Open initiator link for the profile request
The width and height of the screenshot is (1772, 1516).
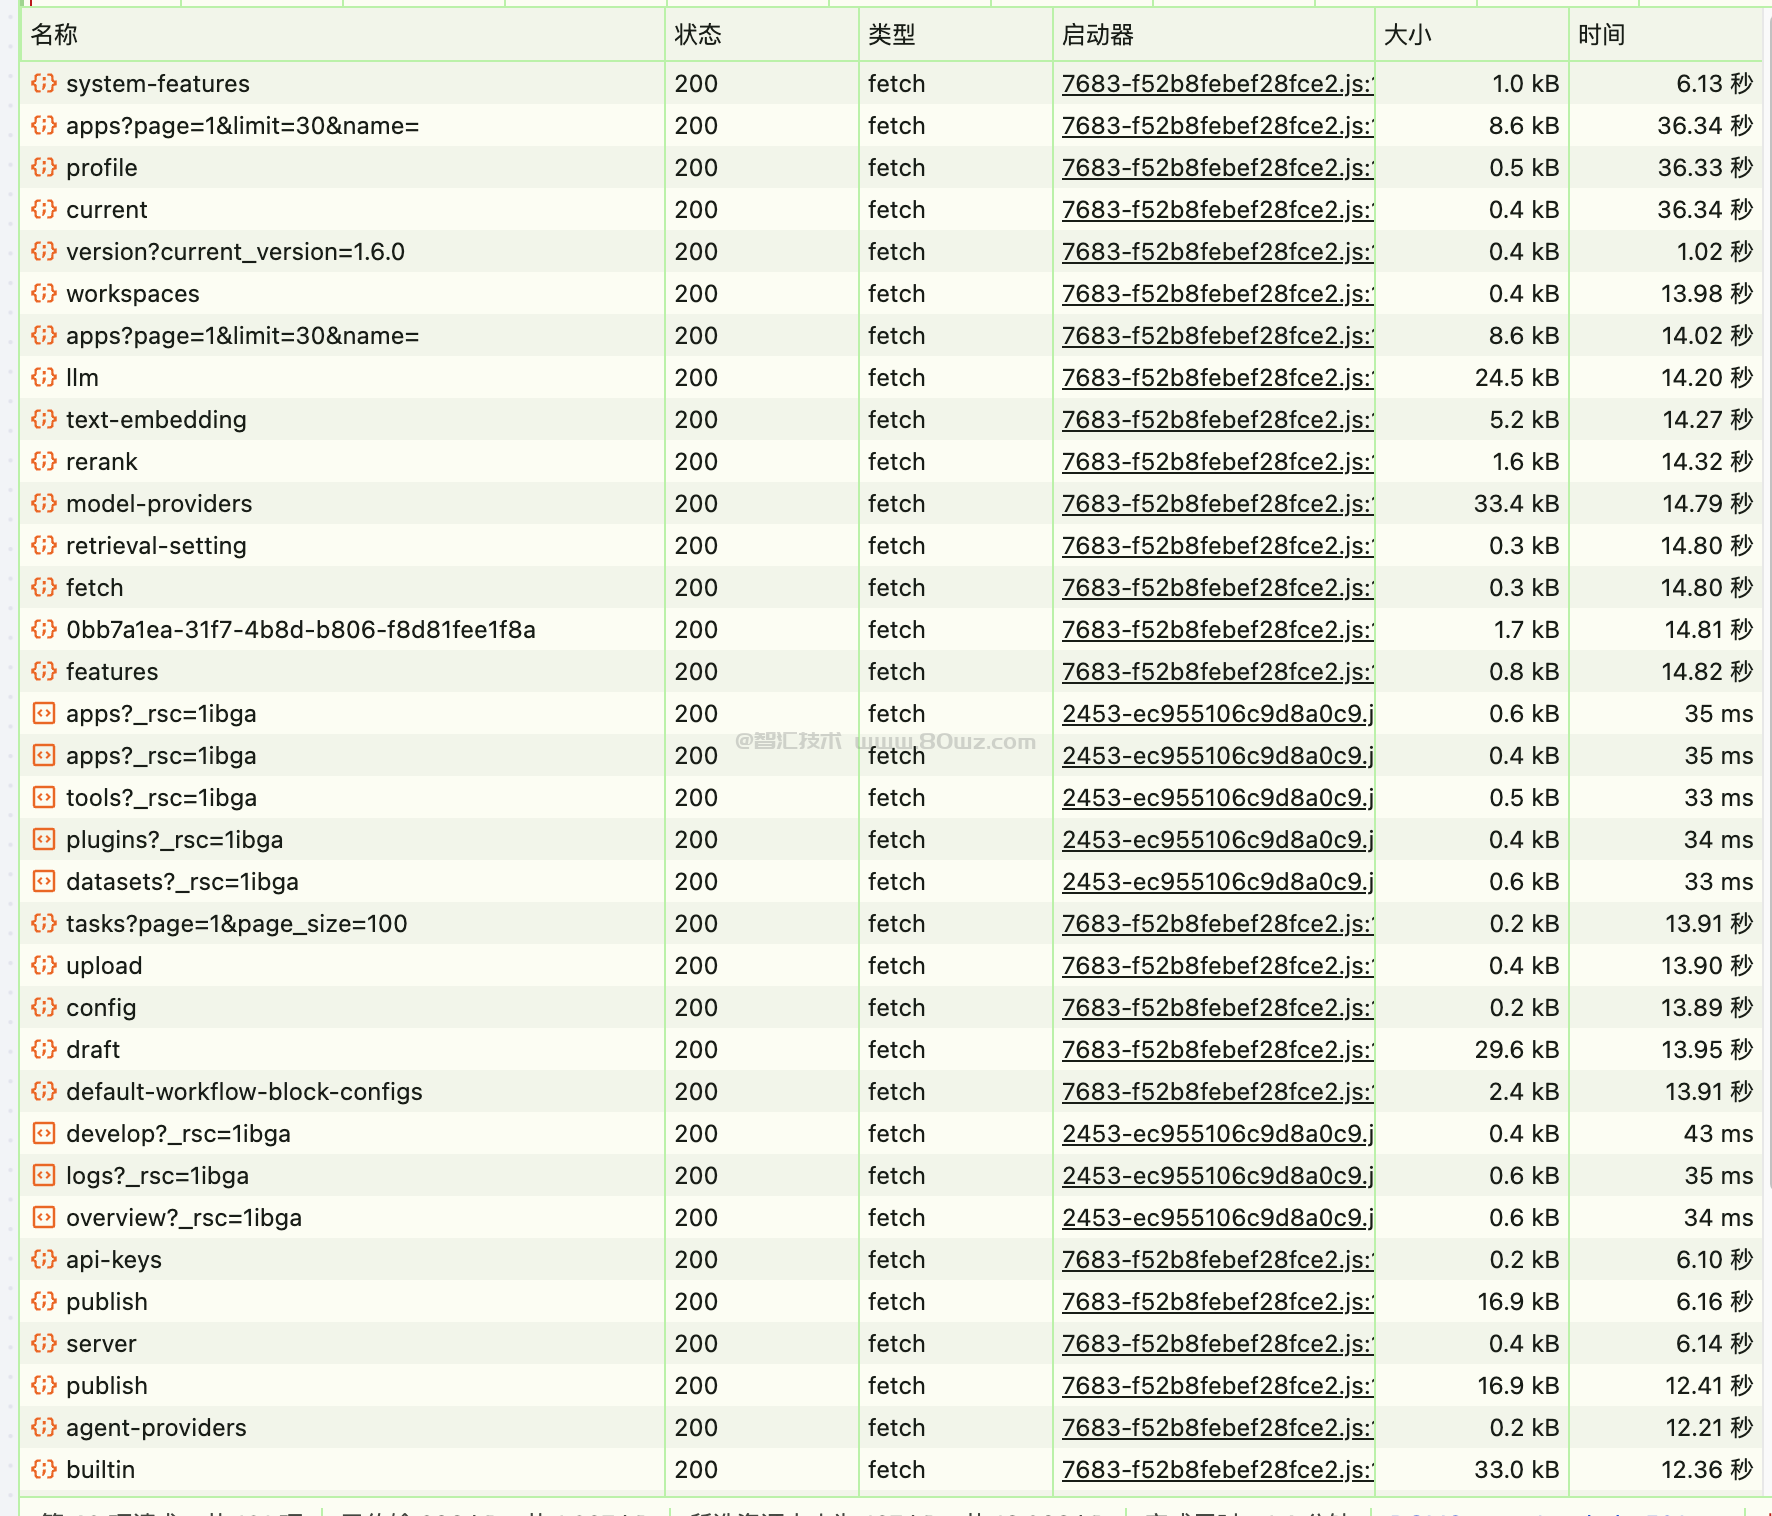[1217, 168]
